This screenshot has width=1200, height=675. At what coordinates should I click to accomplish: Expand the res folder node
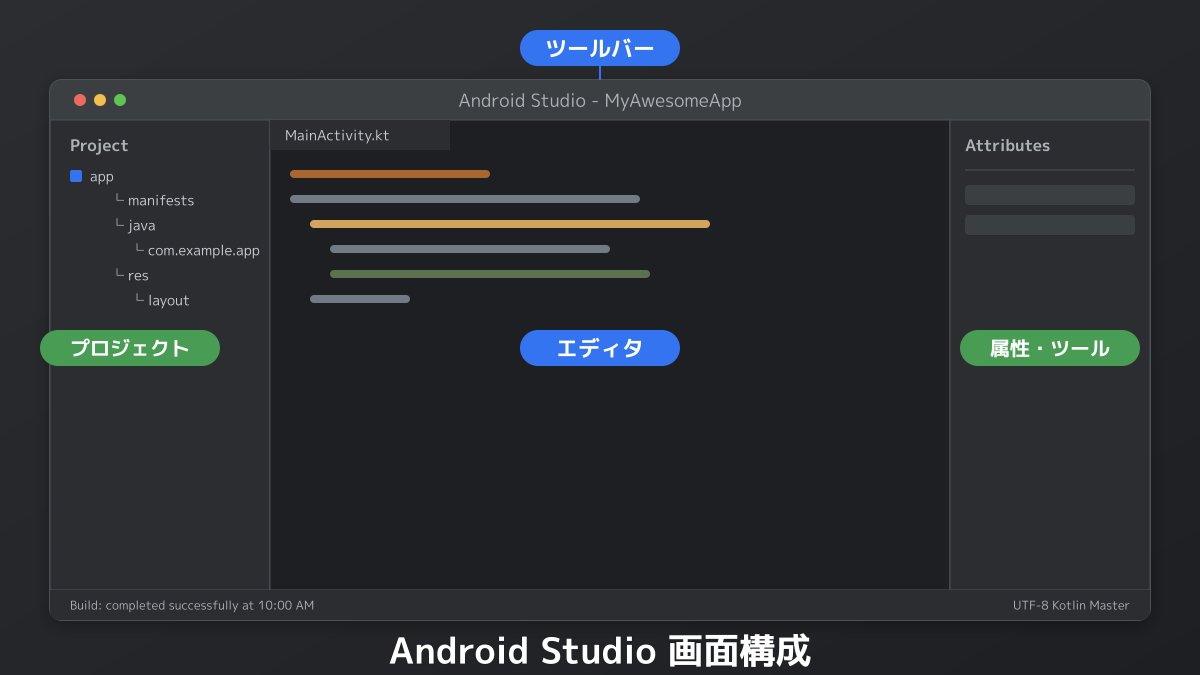coord(138,276)
